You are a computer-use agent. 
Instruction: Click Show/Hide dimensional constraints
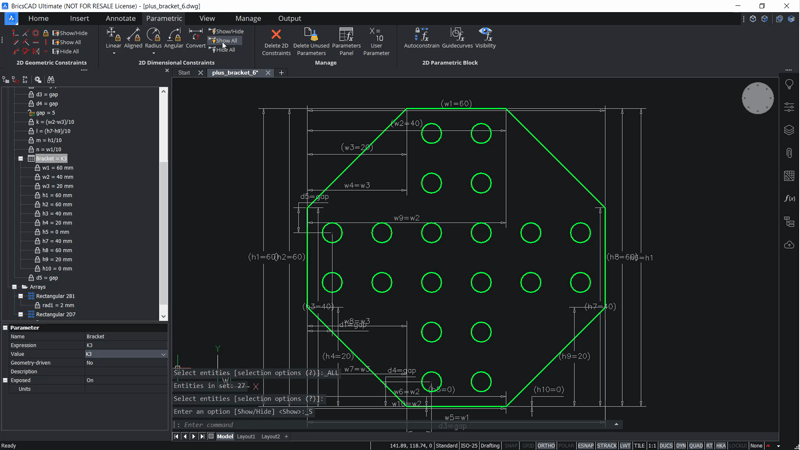pyautogui.click(x=226, y=31)
